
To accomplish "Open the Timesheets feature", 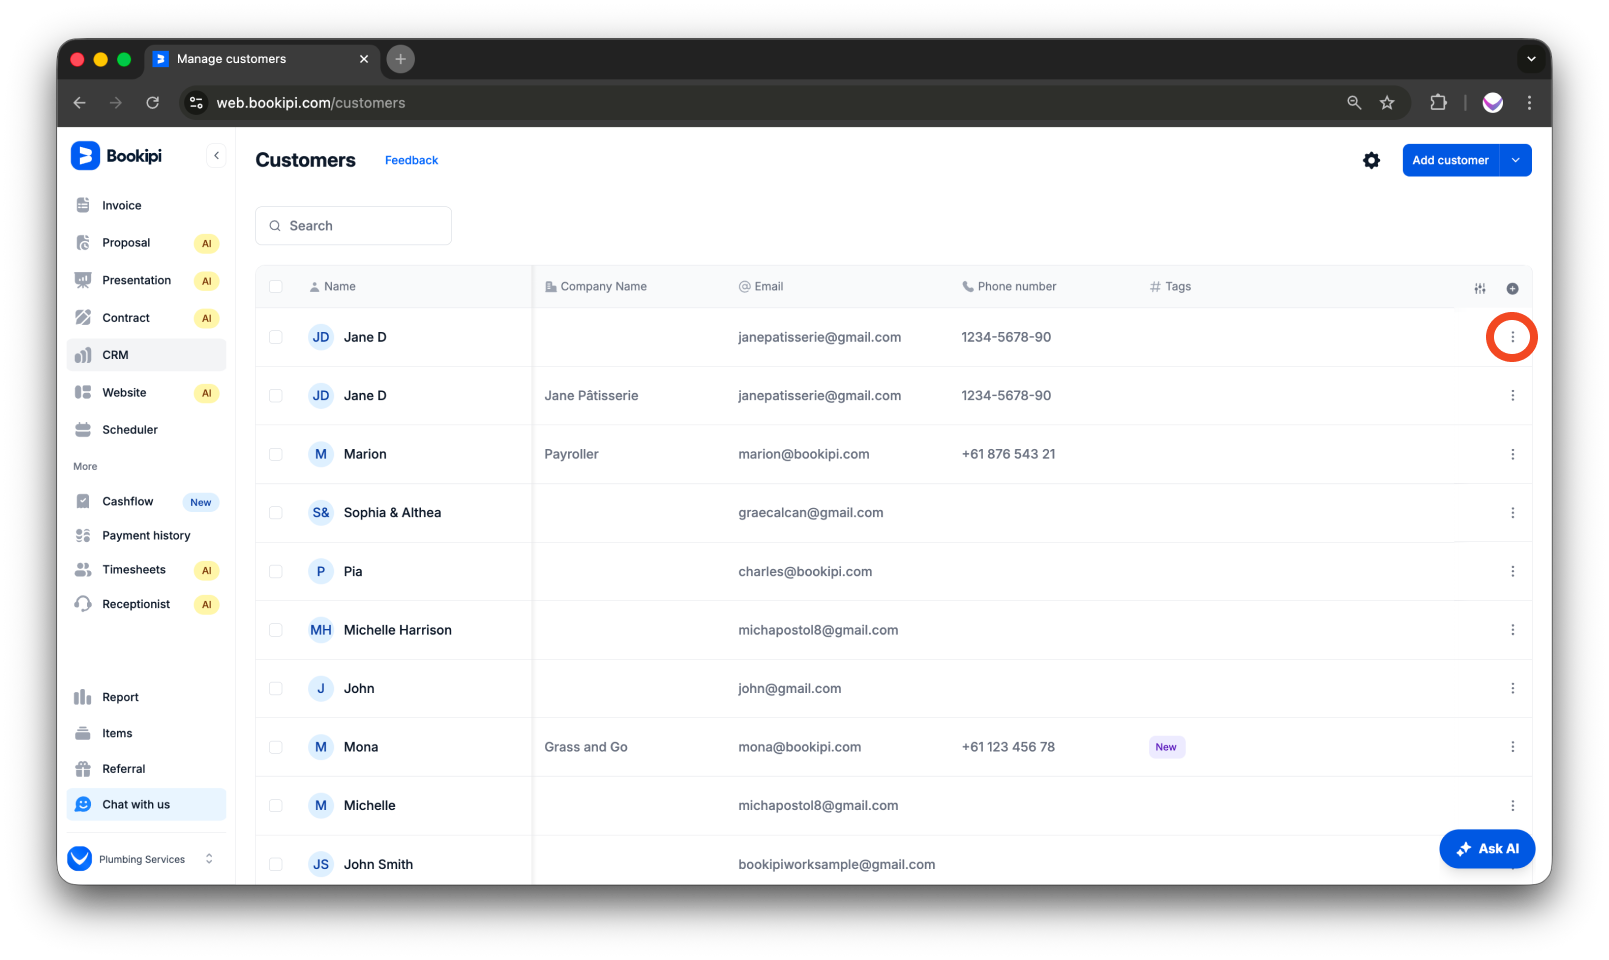I will pos(134,569).
